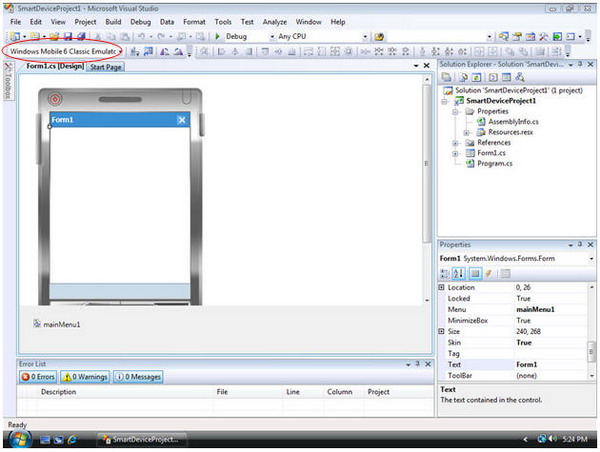Click View Code icon in Solution Explorer
This screenshot has height=452, width=600.
click(x=493, y=77)
